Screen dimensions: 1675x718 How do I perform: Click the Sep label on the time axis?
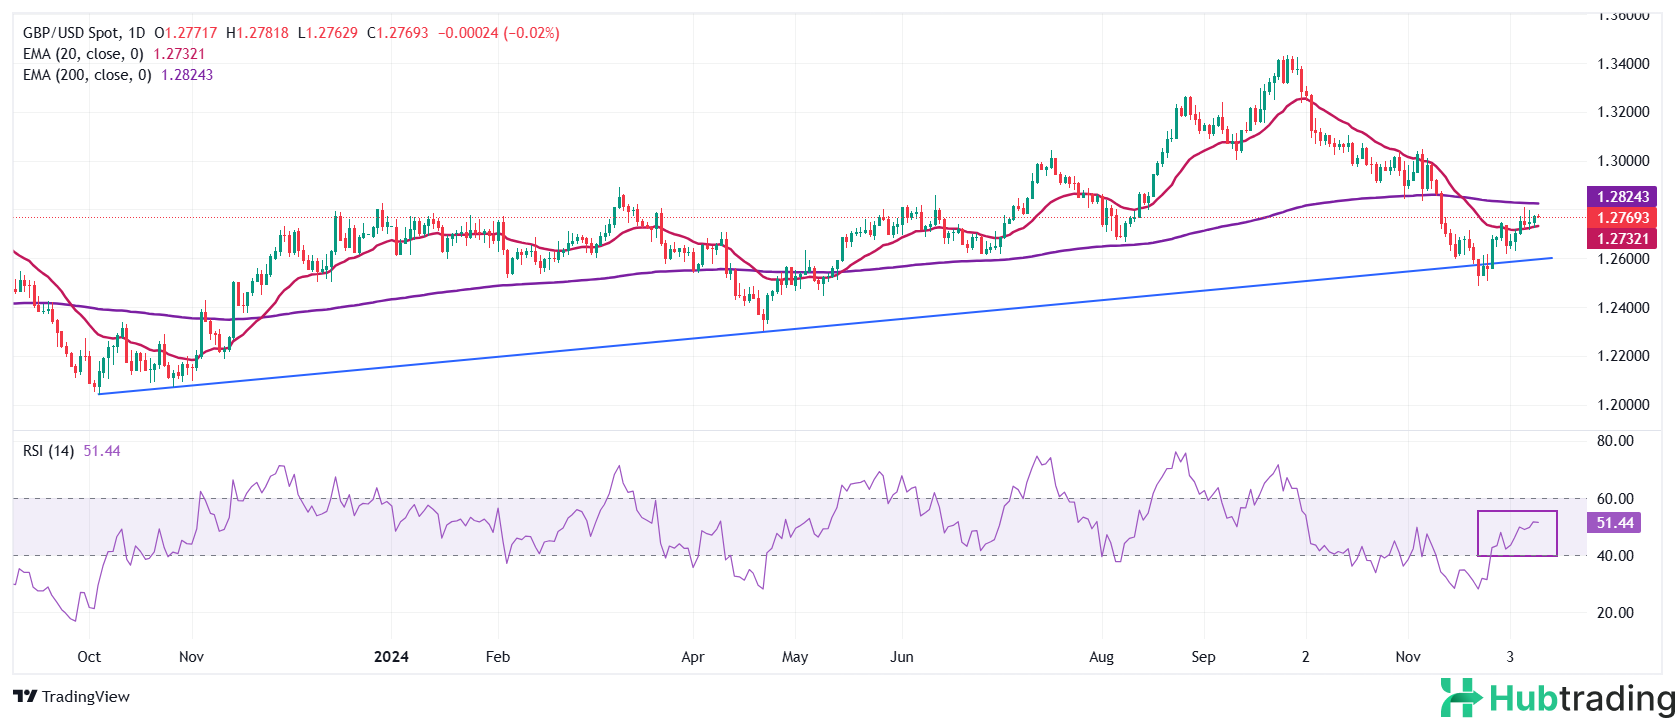click(x=1203, y=657)
